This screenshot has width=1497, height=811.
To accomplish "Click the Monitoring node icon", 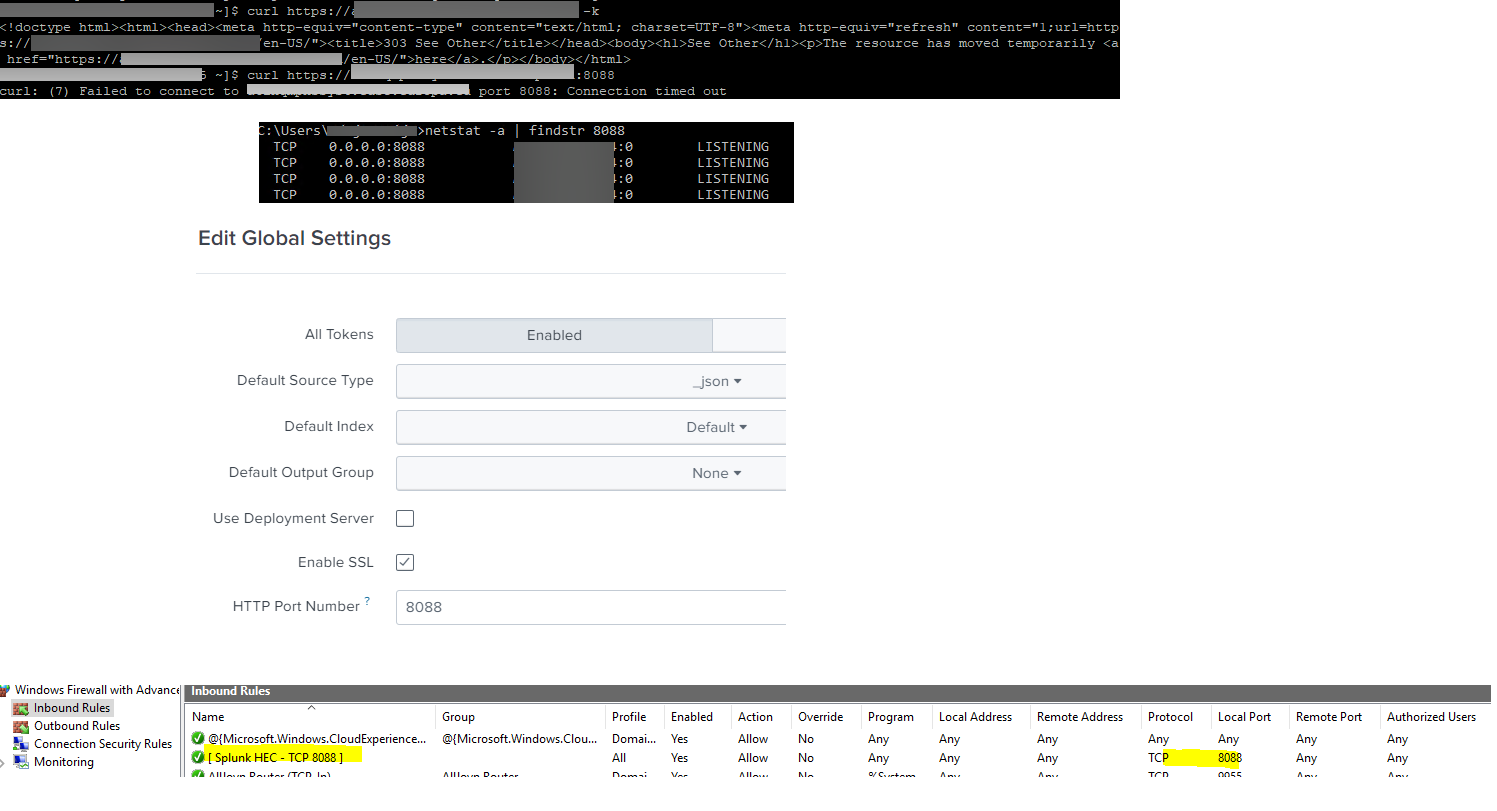I will (20, 762).
